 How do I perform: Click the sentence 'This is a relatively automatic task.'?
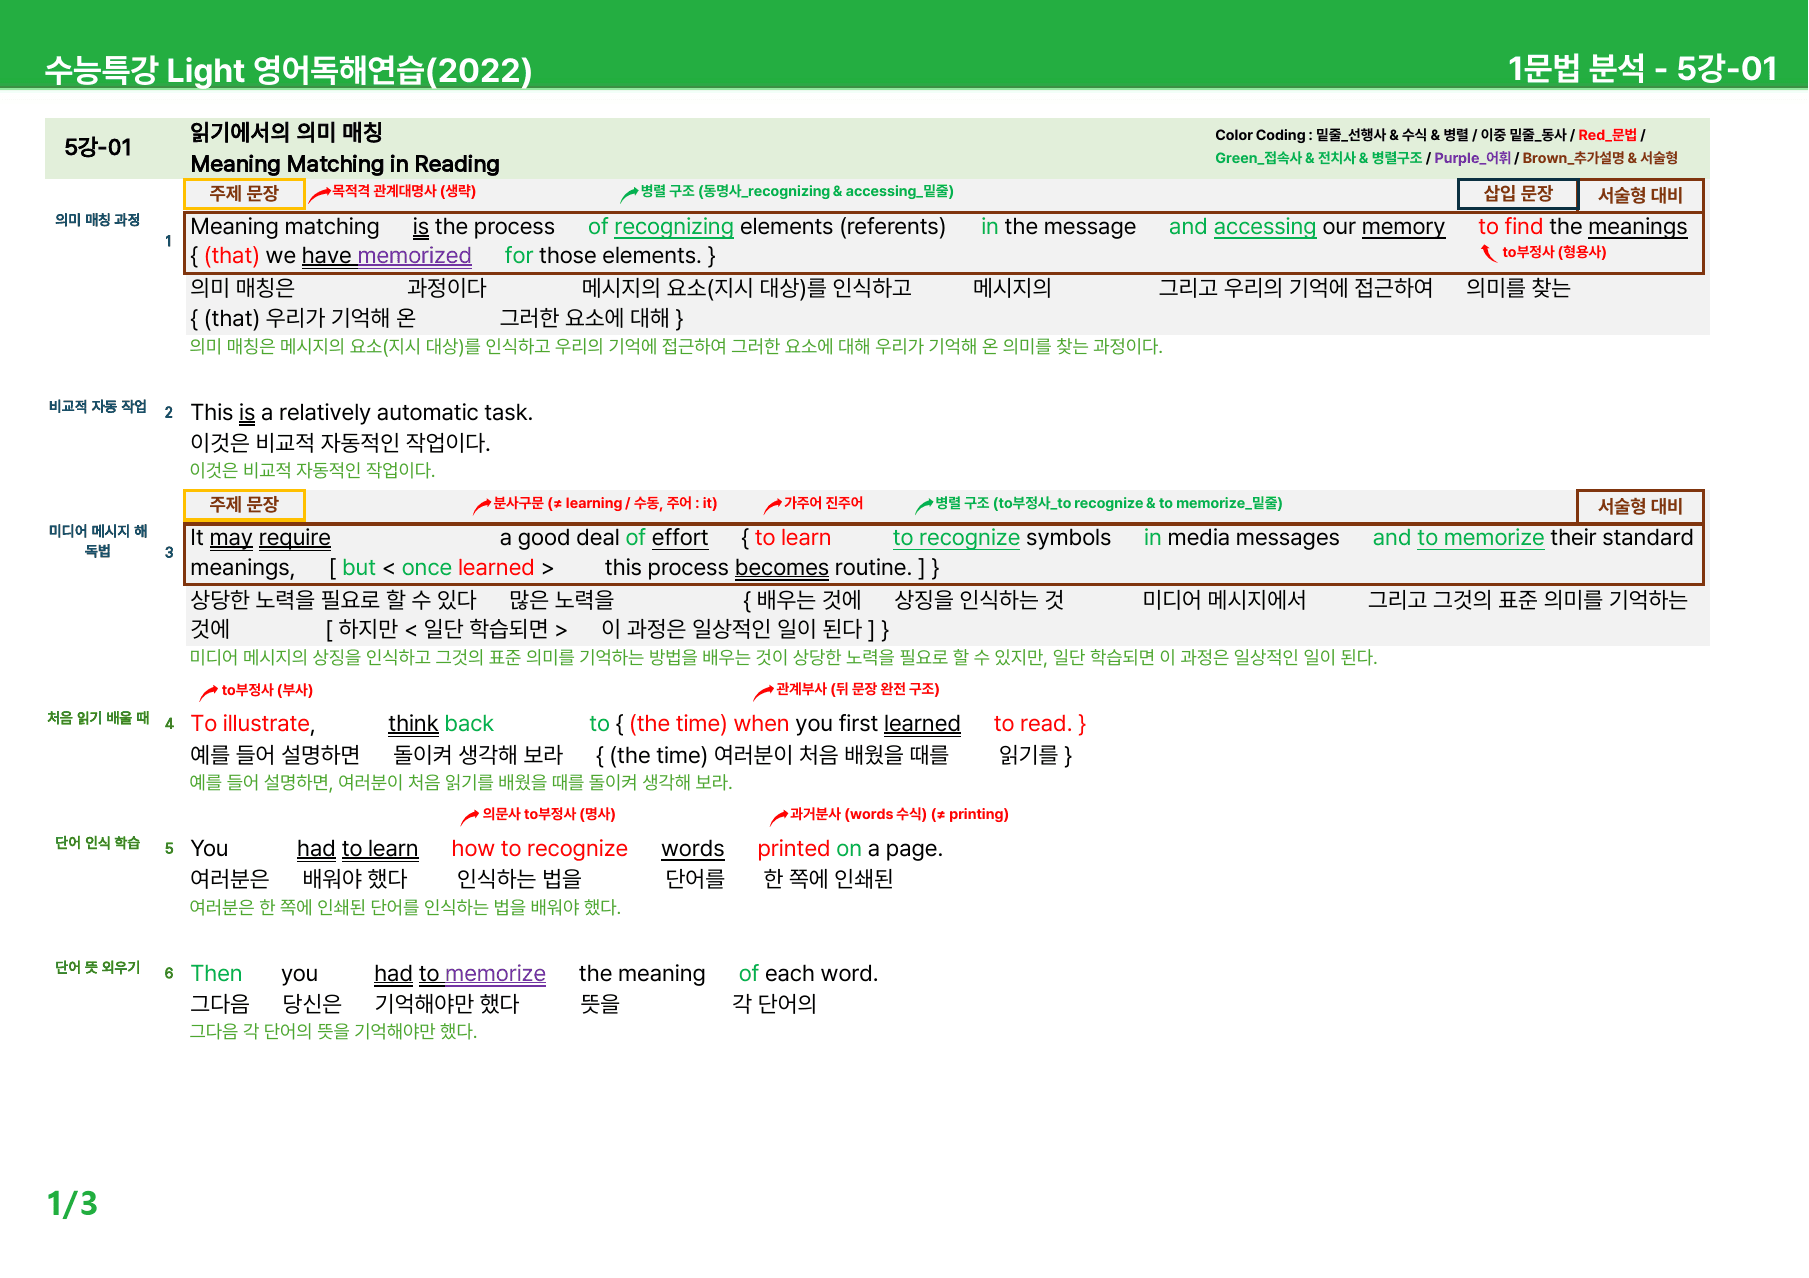(x=361, y=413)
